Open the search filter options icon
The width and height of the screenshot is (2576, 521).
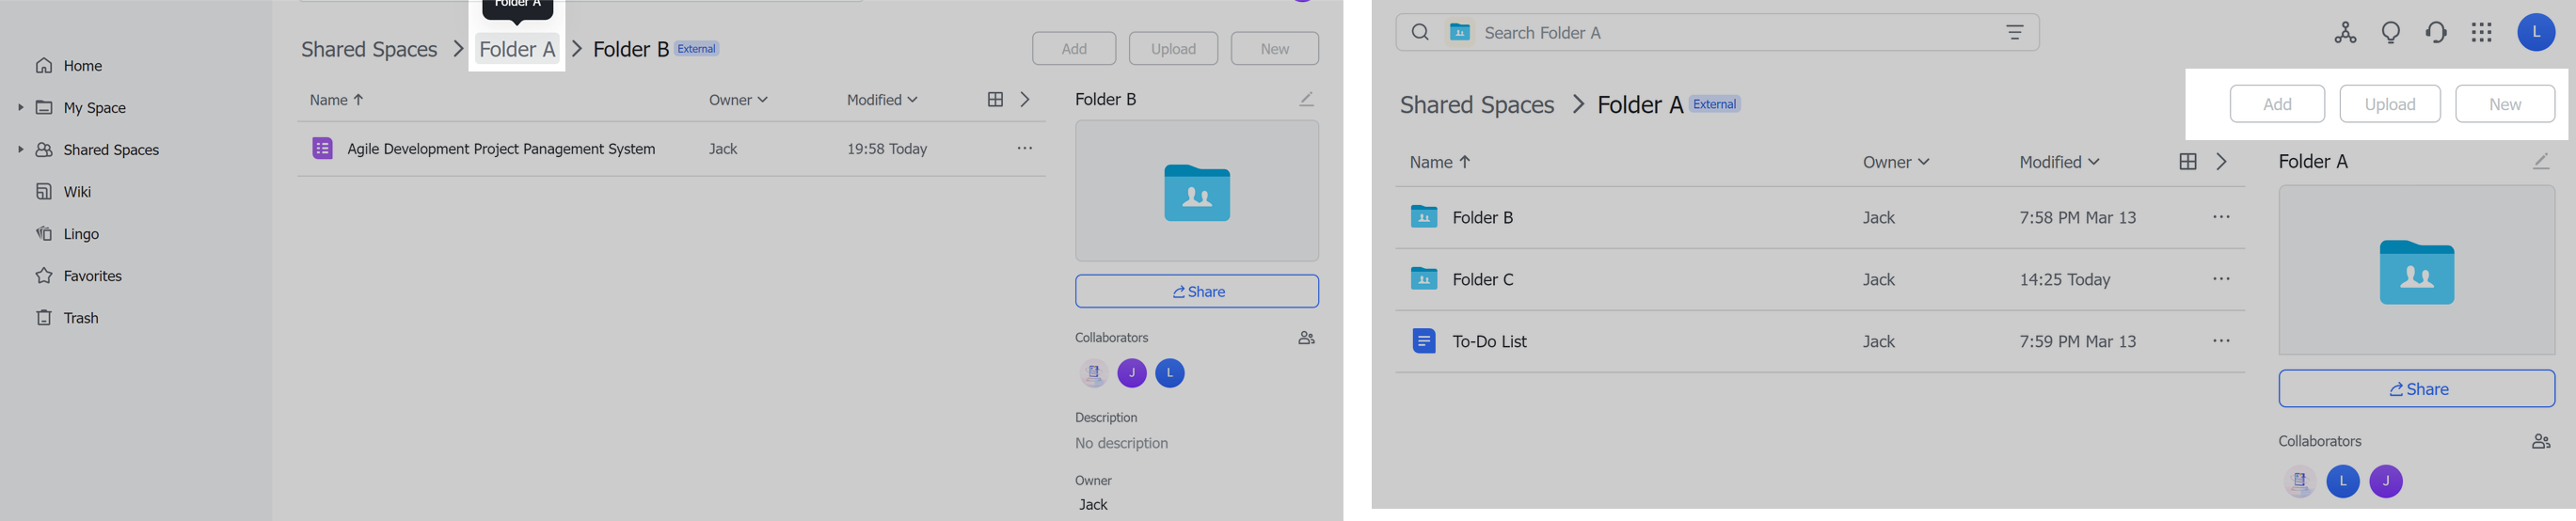click(2014, 33)
